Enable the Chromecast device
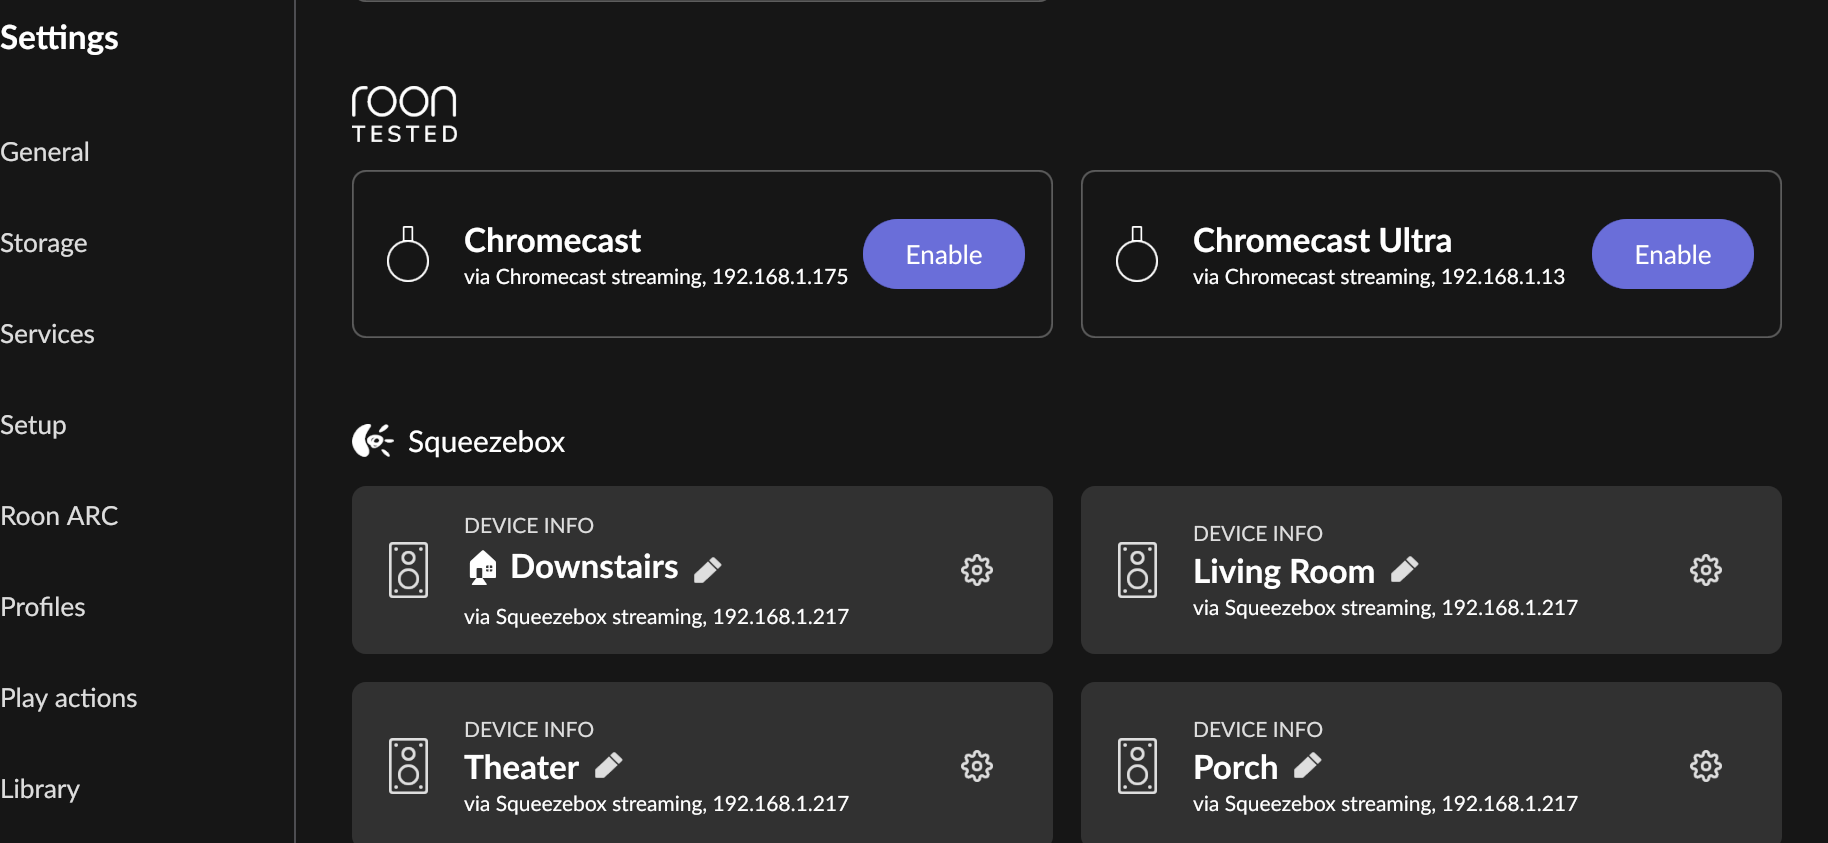This screenshot has width=1828, height=843. click(943, 254)
